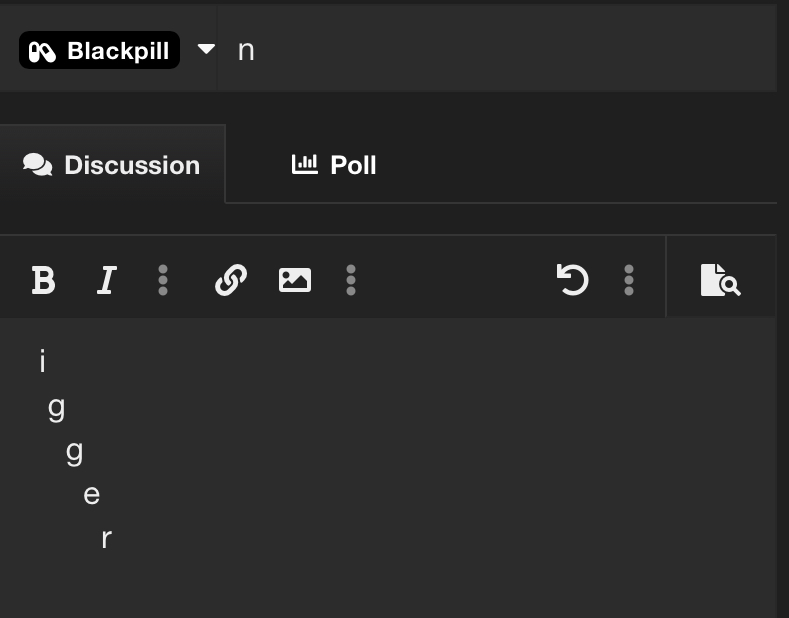Open the prefix dropdown arrow beside Blackpill
789x618 pixels.
coord(206,49)
